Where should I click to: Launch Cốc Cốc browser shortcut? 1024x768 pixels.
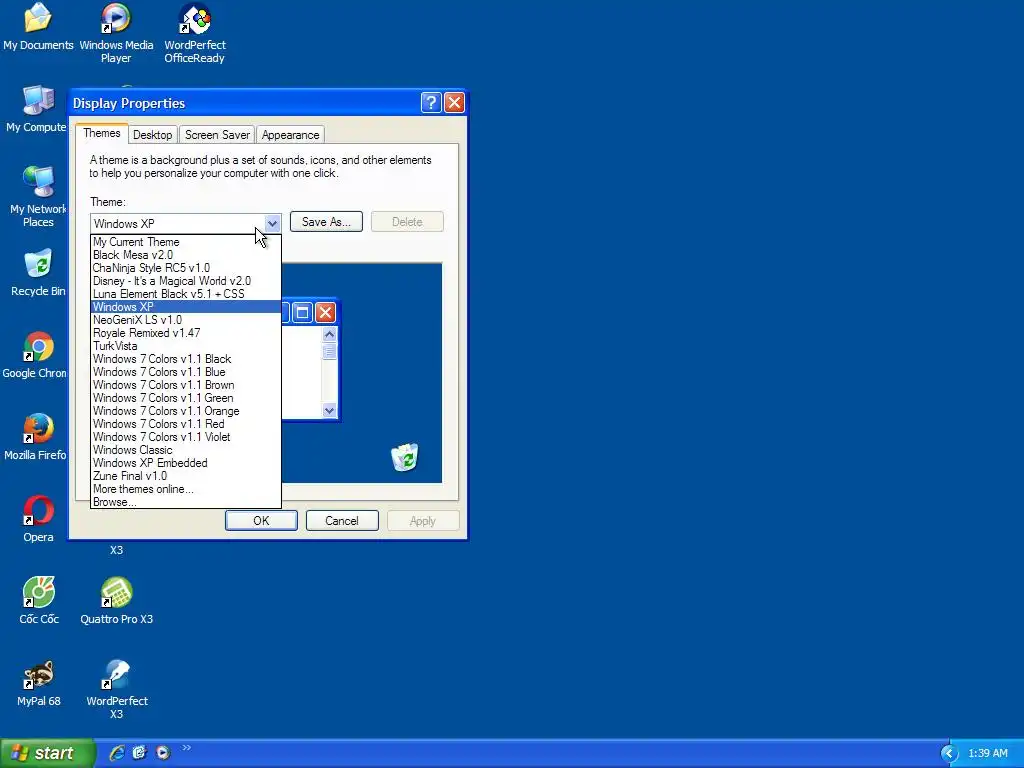tap(39, 601)
